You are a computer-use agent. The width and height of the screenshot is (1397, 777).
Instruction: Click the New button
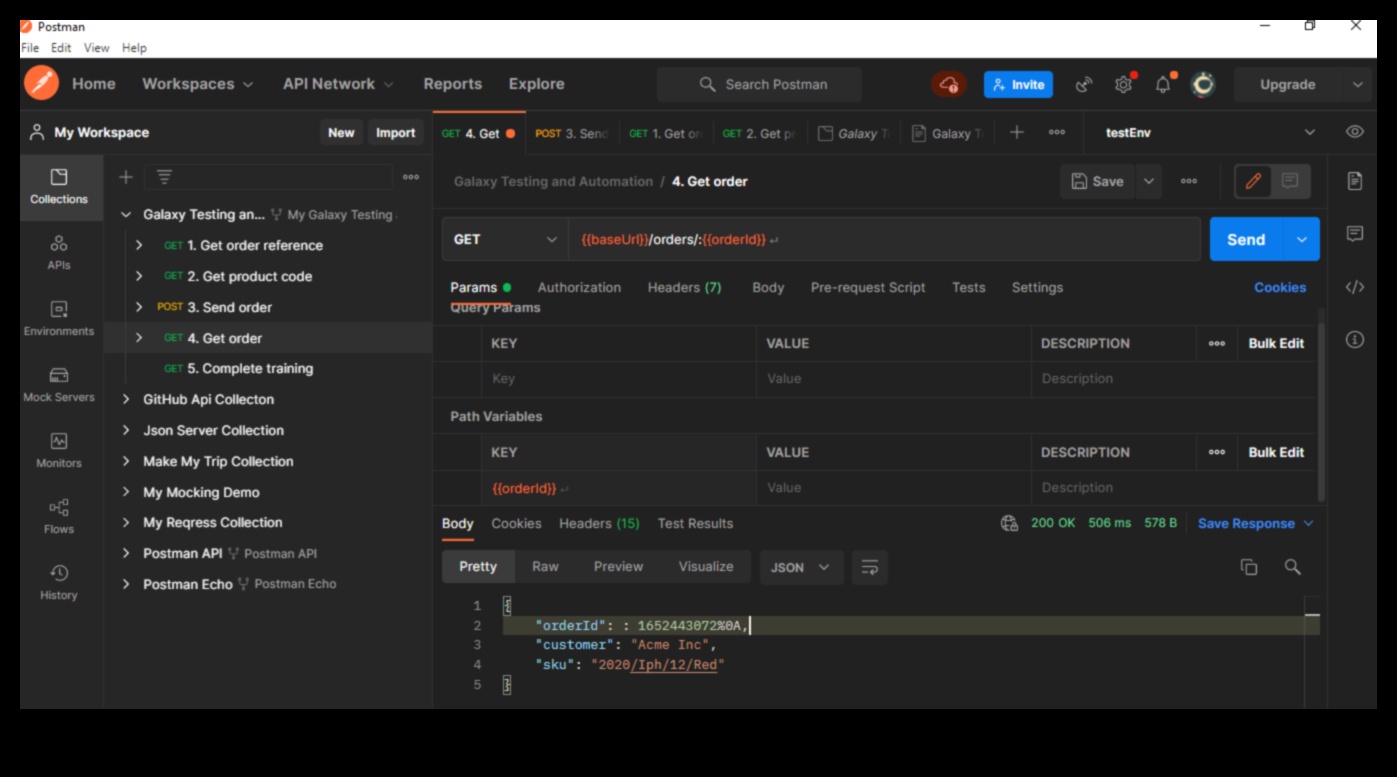[341, 132]
